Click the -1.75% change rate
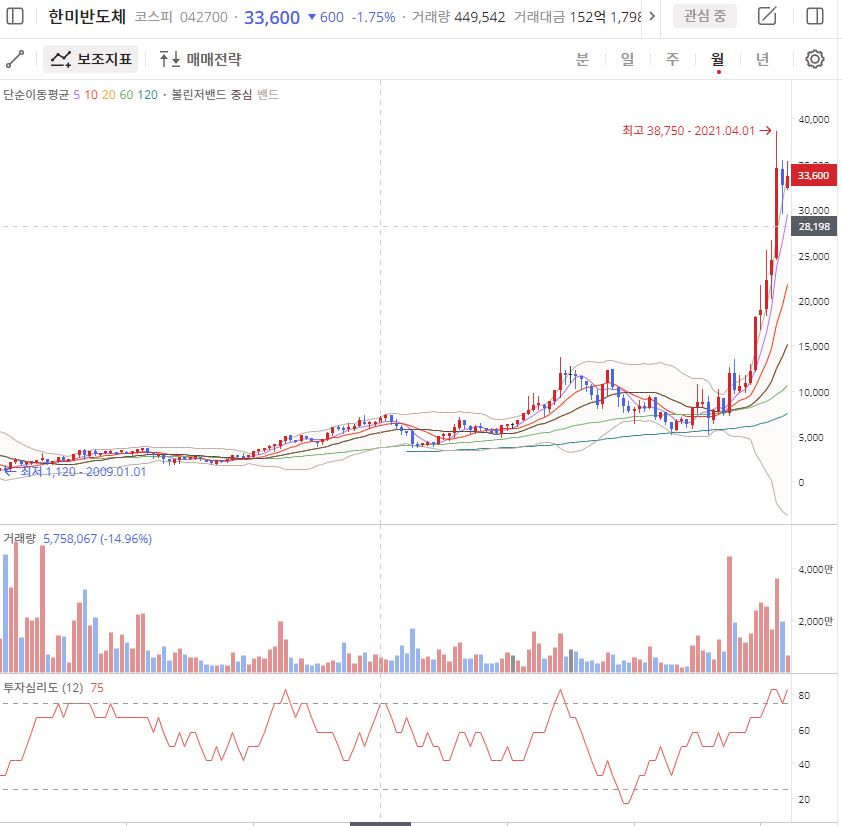The height and width of the screenshot is (826, 842). 373,17
